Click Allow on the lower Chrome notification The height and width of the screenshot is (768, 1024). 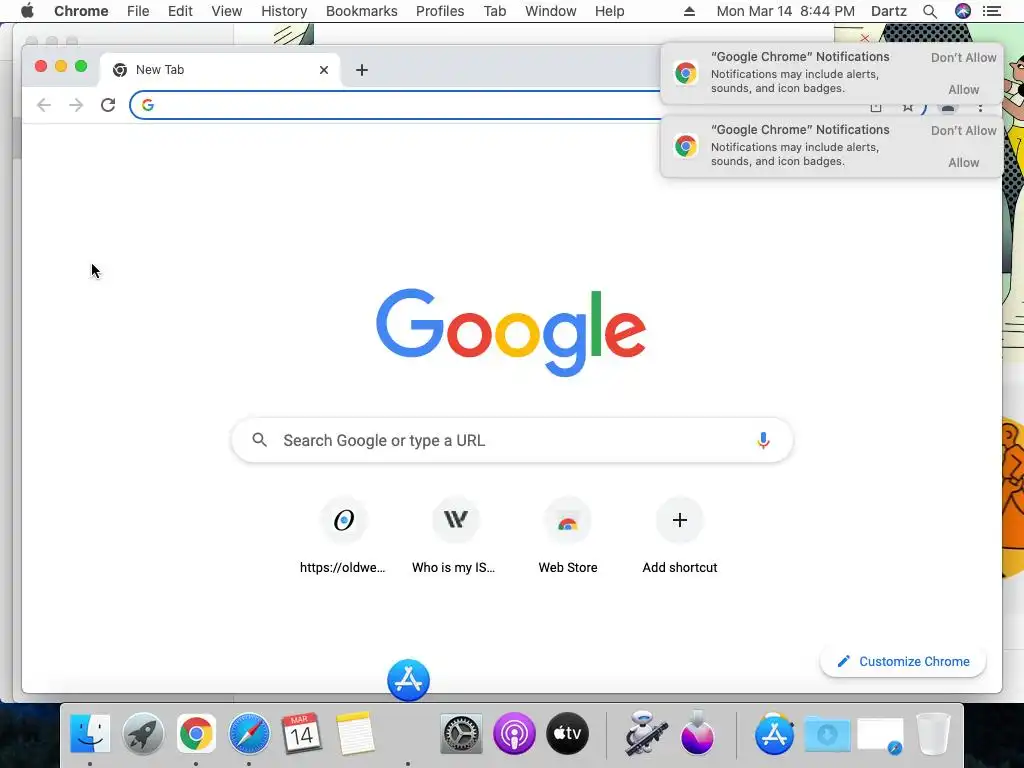point(963,163)
